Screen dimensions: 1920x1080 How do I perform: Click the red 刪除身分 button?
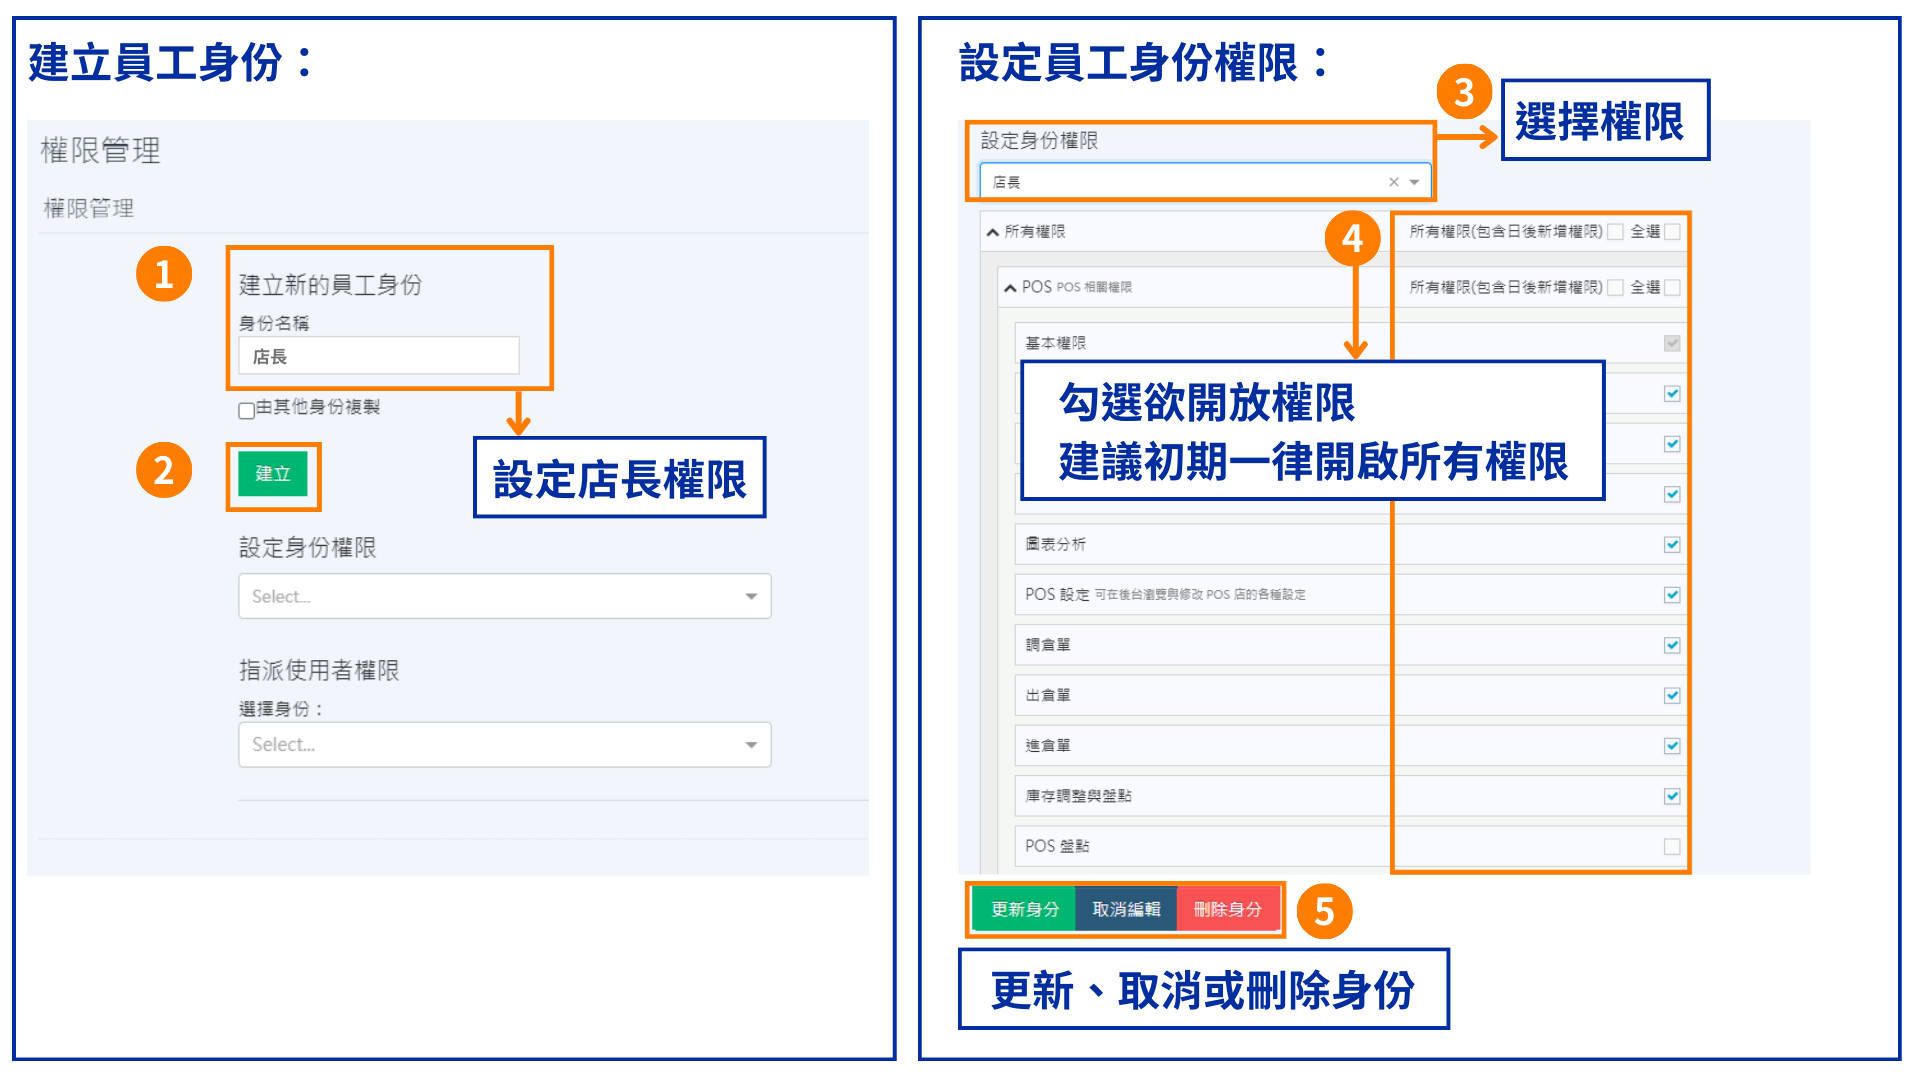click(1228, 909)
